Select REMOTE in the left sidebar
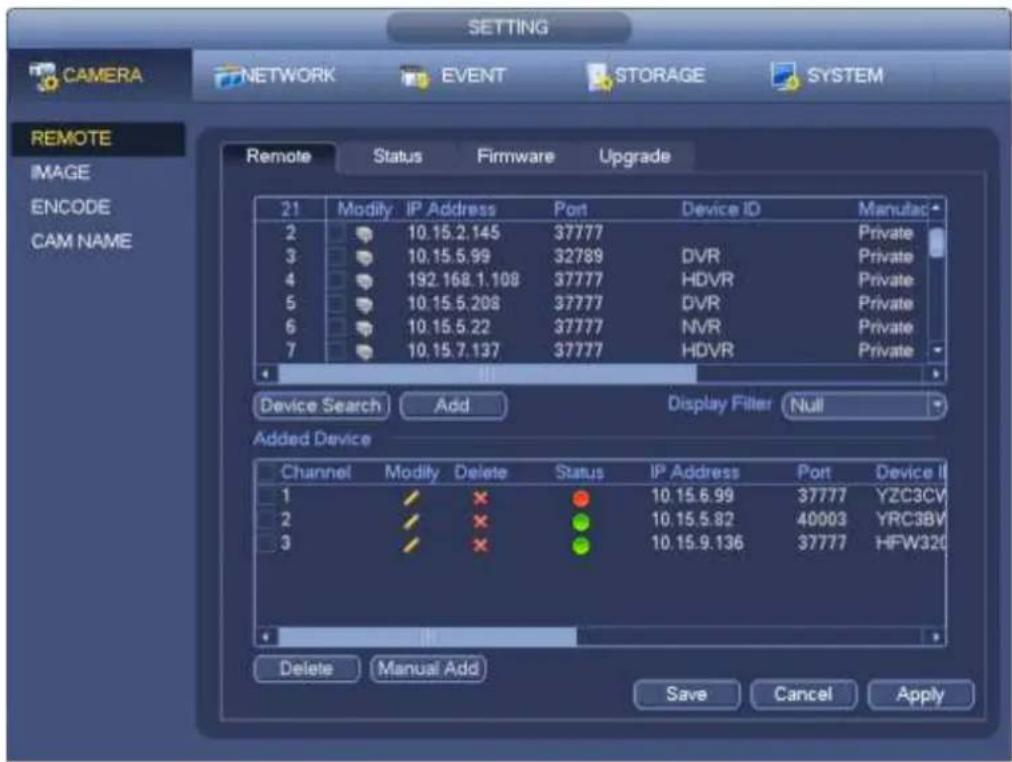The width and height of the screenshot is (1012, 762). pos(98,138)
